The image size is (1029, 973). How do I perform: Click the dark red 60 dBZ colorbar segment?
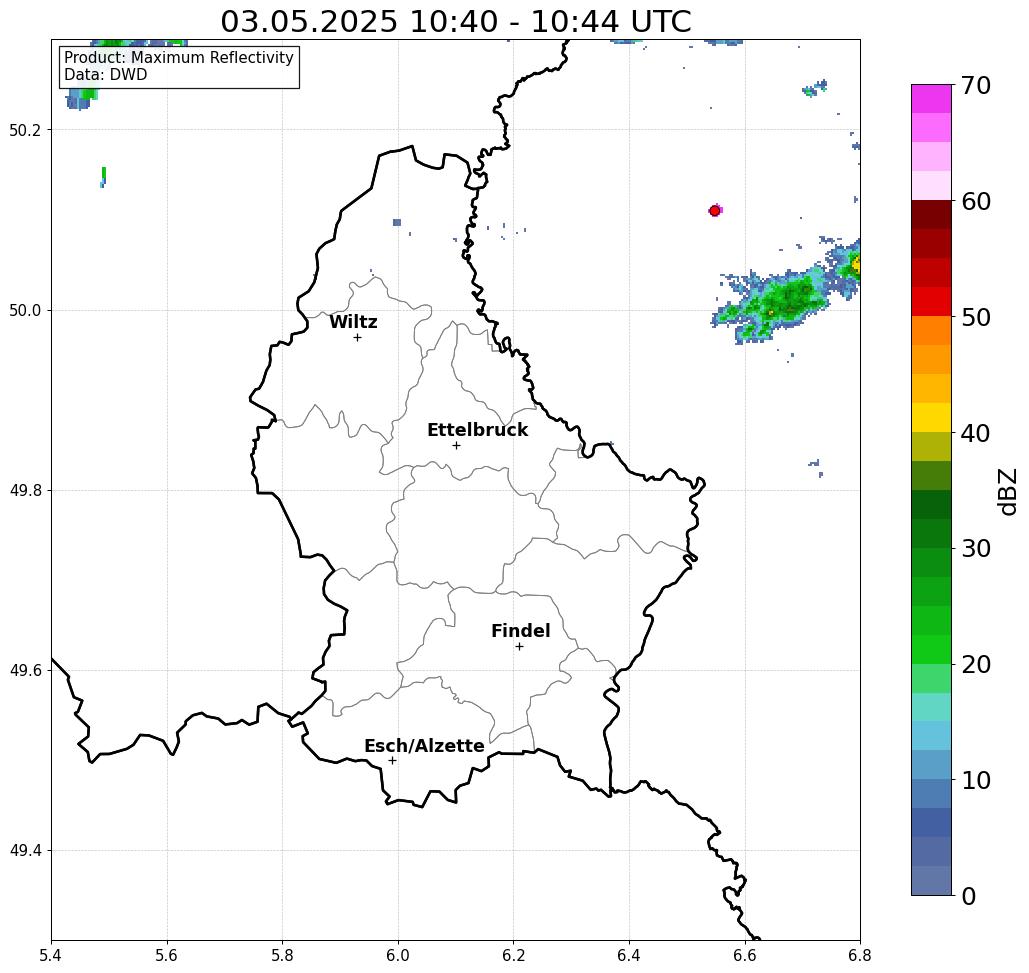pyautogui.click(x=931, y=215)
